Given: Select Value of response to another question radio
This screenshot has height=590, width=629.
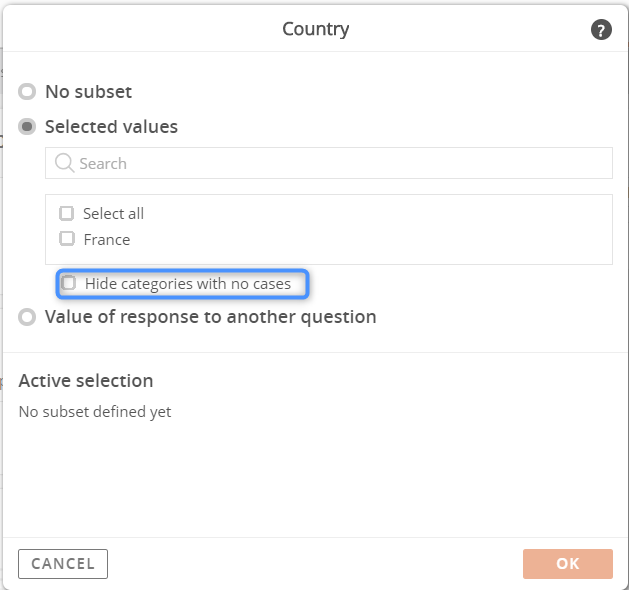Looking at the screenshot, I should [27, 317].
